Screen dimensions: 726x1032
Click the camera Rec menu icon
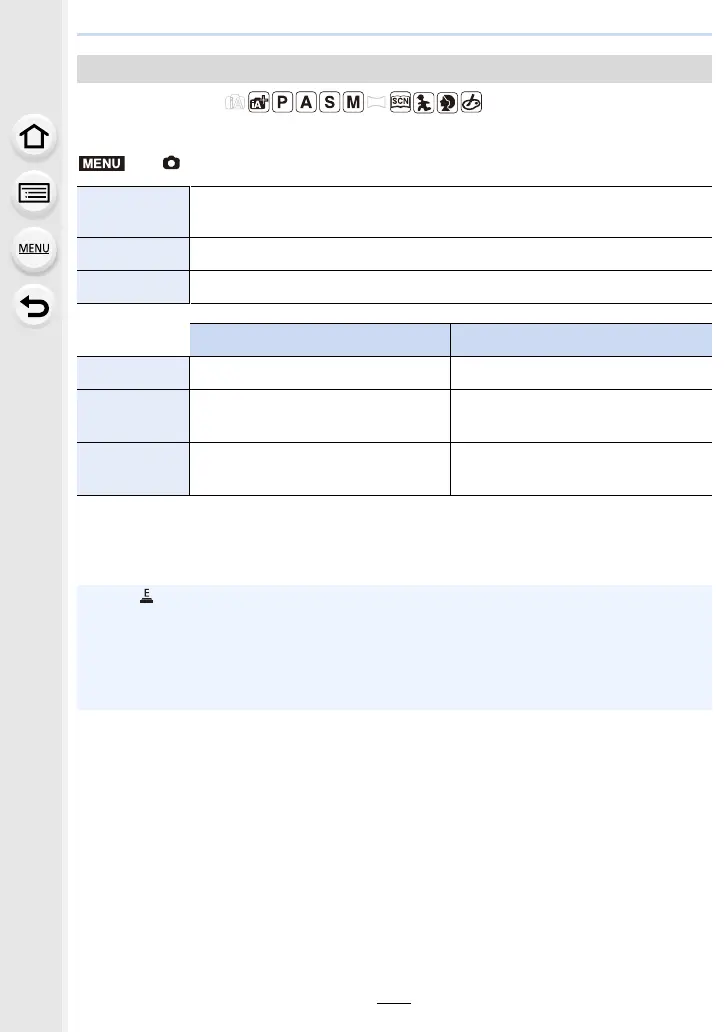tap(171, 163)
